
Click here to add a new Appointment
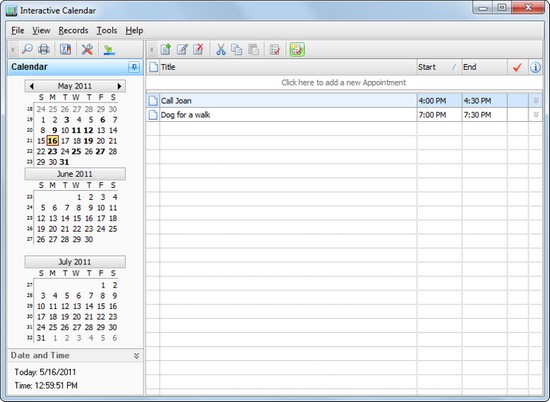click(x=344, y=83)
